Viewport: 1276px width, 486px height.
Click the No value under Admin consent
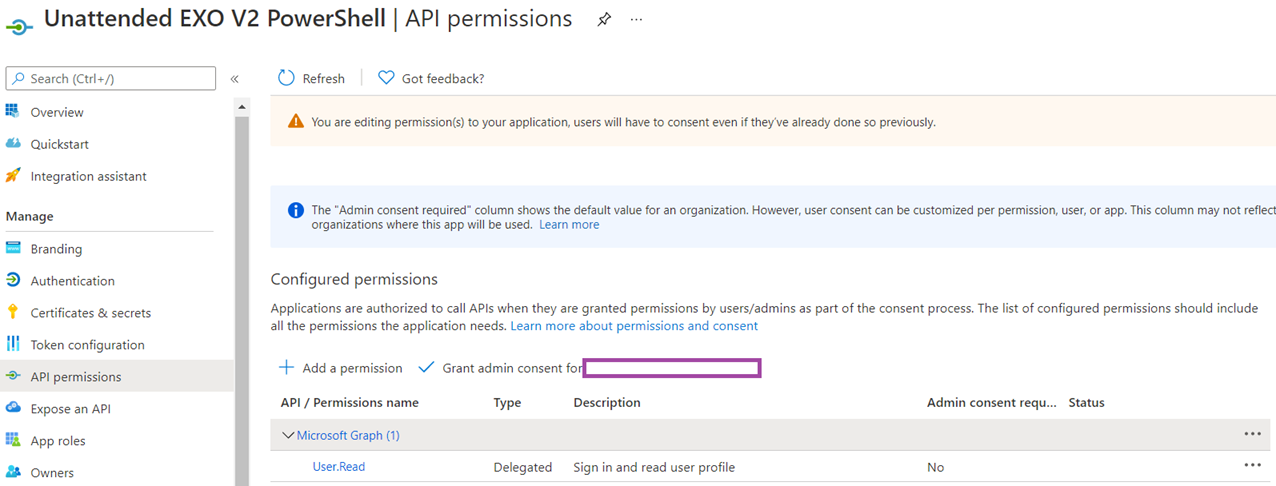(x=935, y=467)
